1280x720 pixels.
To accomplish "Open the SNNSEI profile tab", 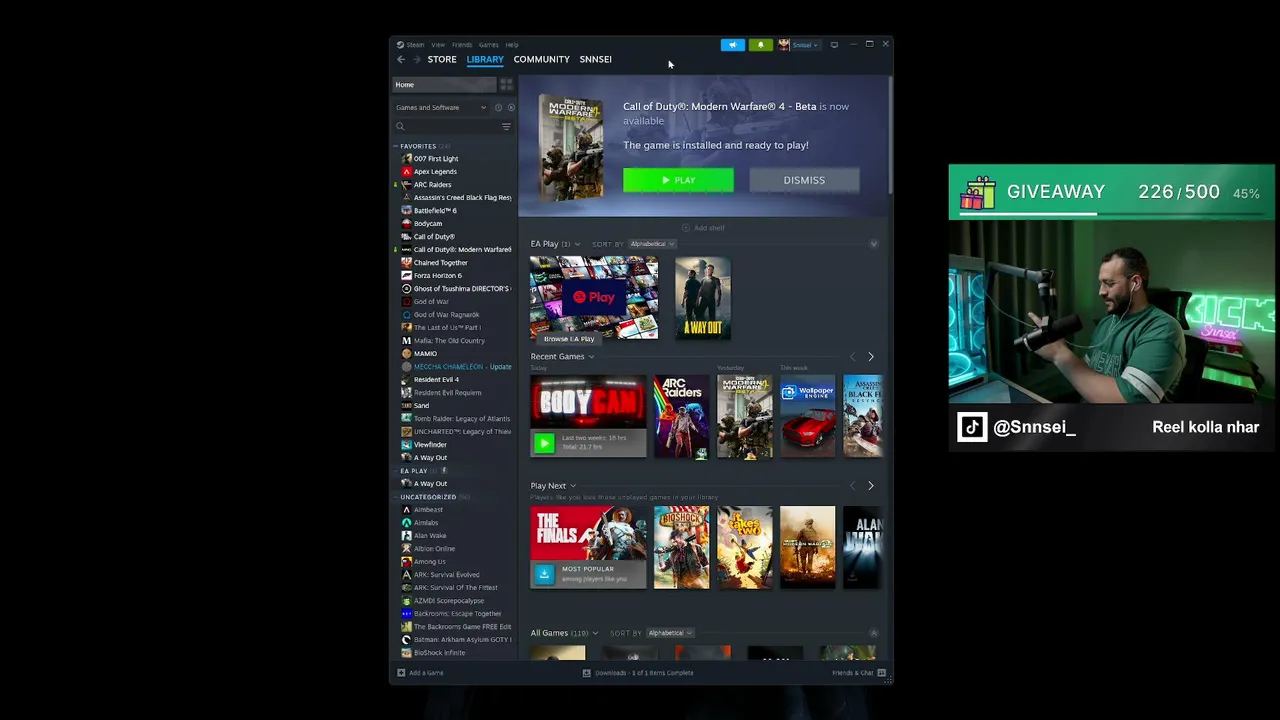I will pyautogui.click(x=596, y=59).
